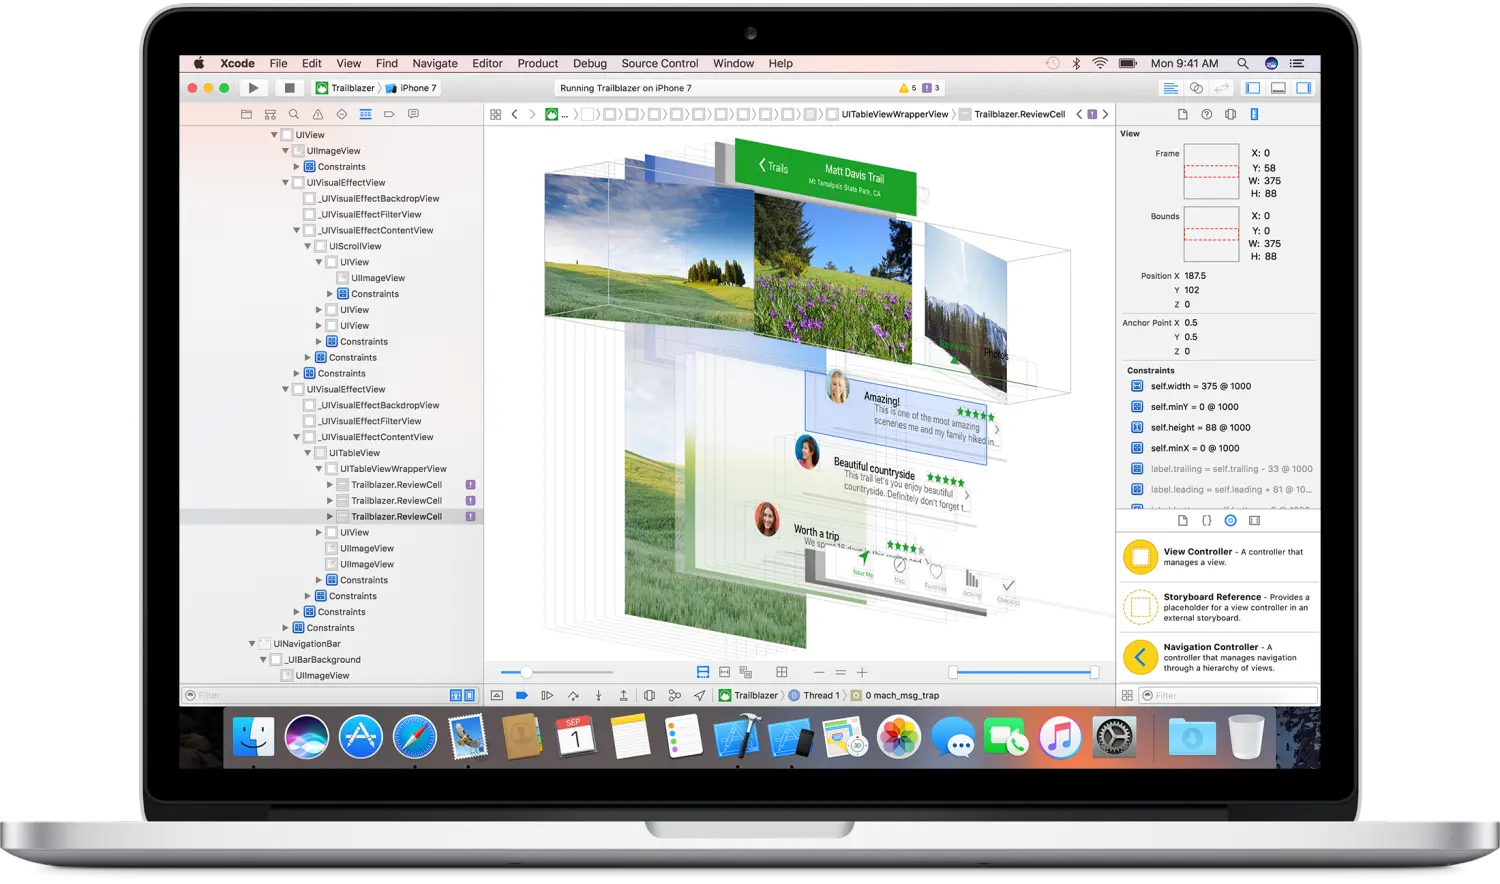Select the Size inspector ruler icon
1500x884 pixels.
point(1255,114)
